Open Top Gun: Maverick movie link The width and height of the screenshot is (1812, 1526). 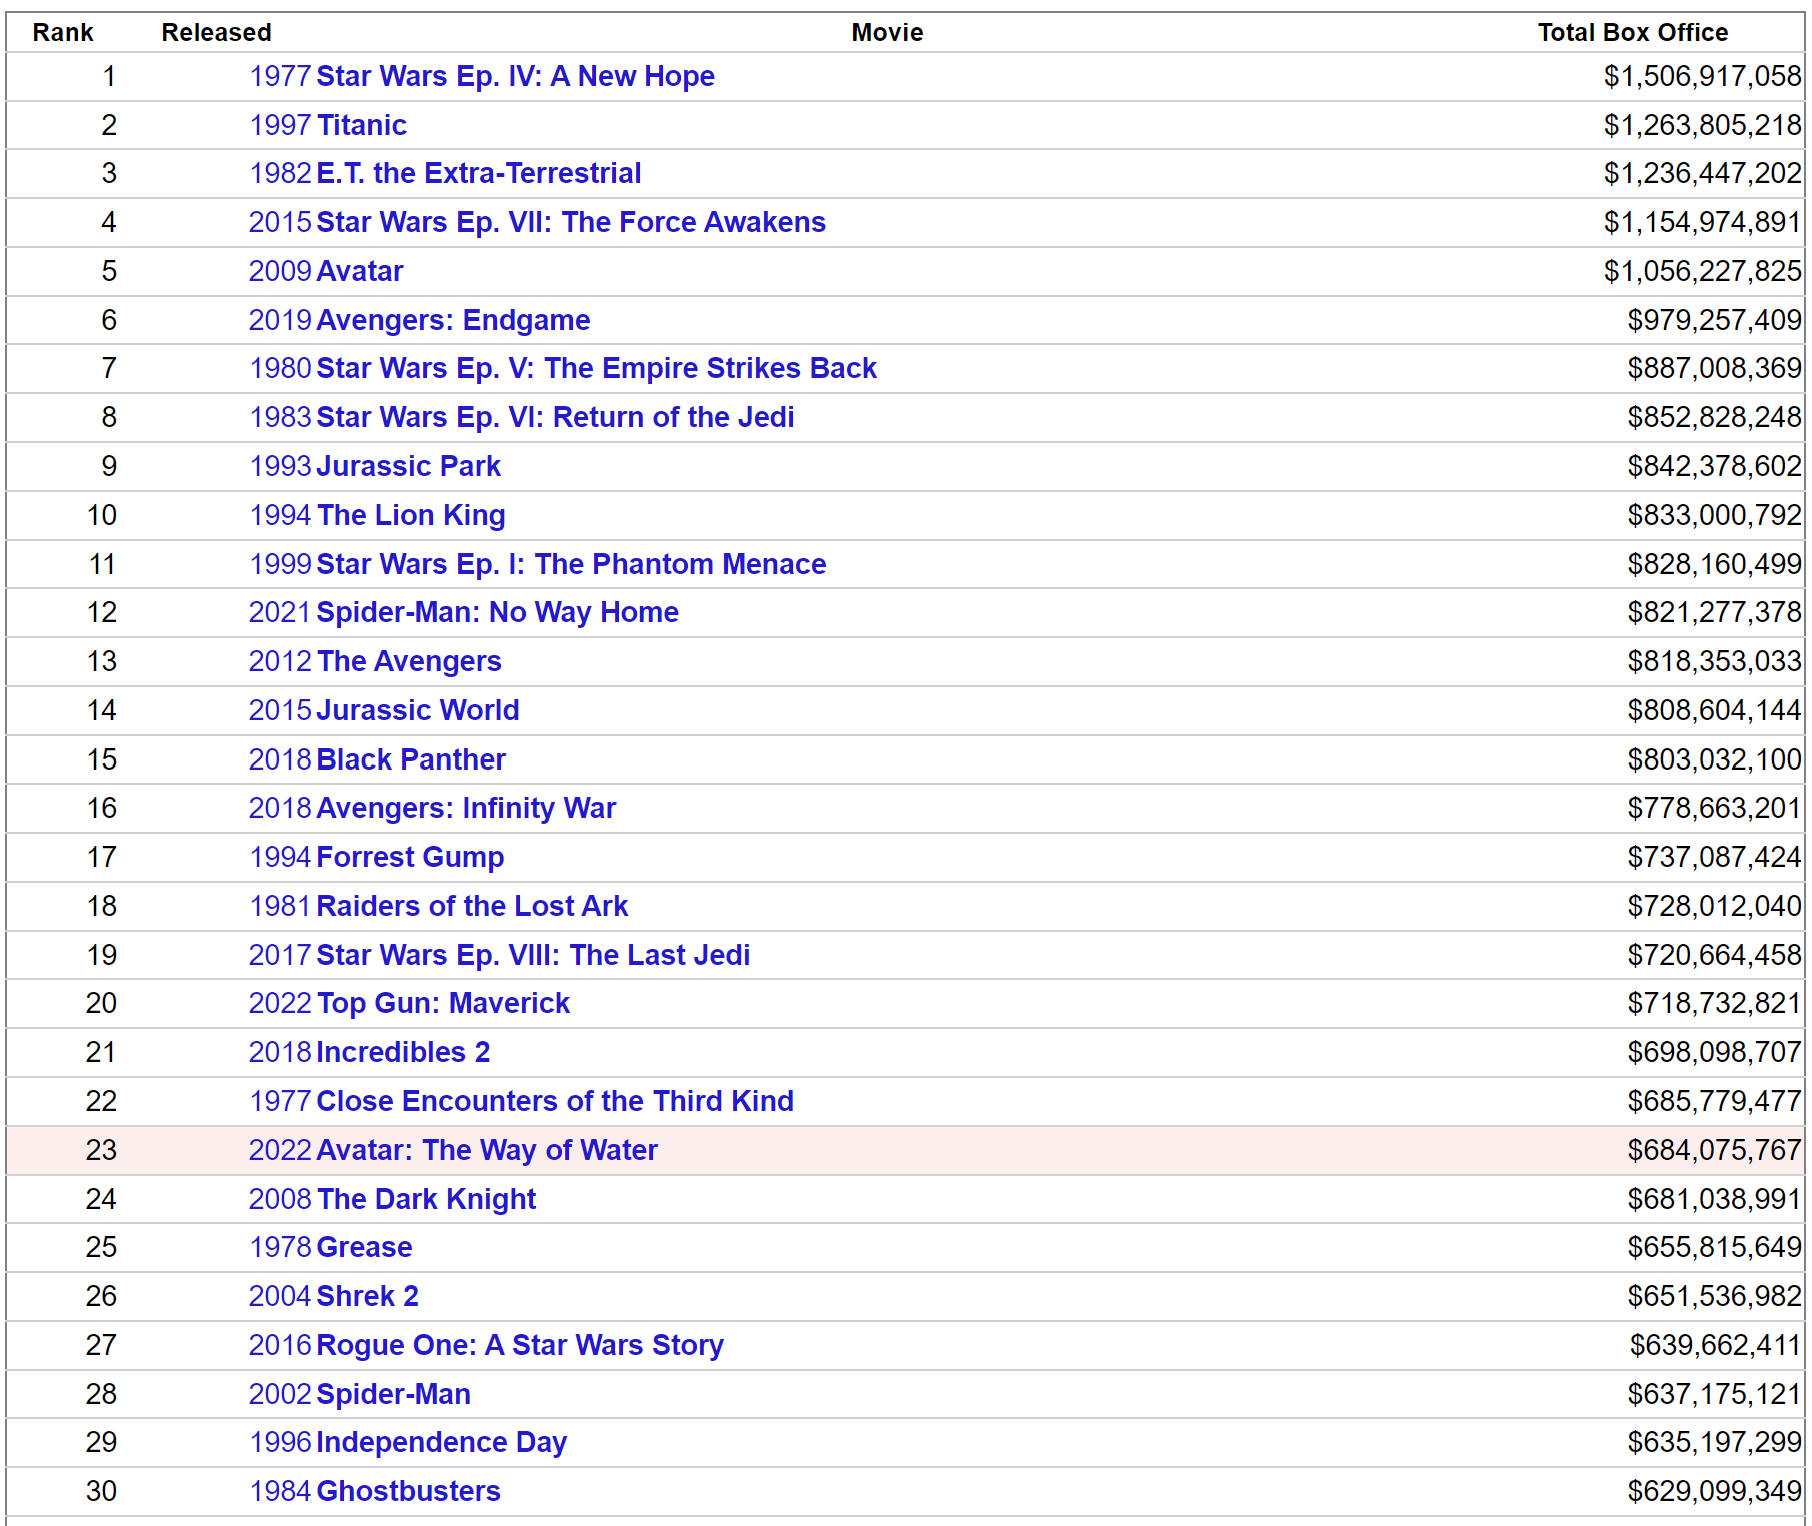(443, 1003)
